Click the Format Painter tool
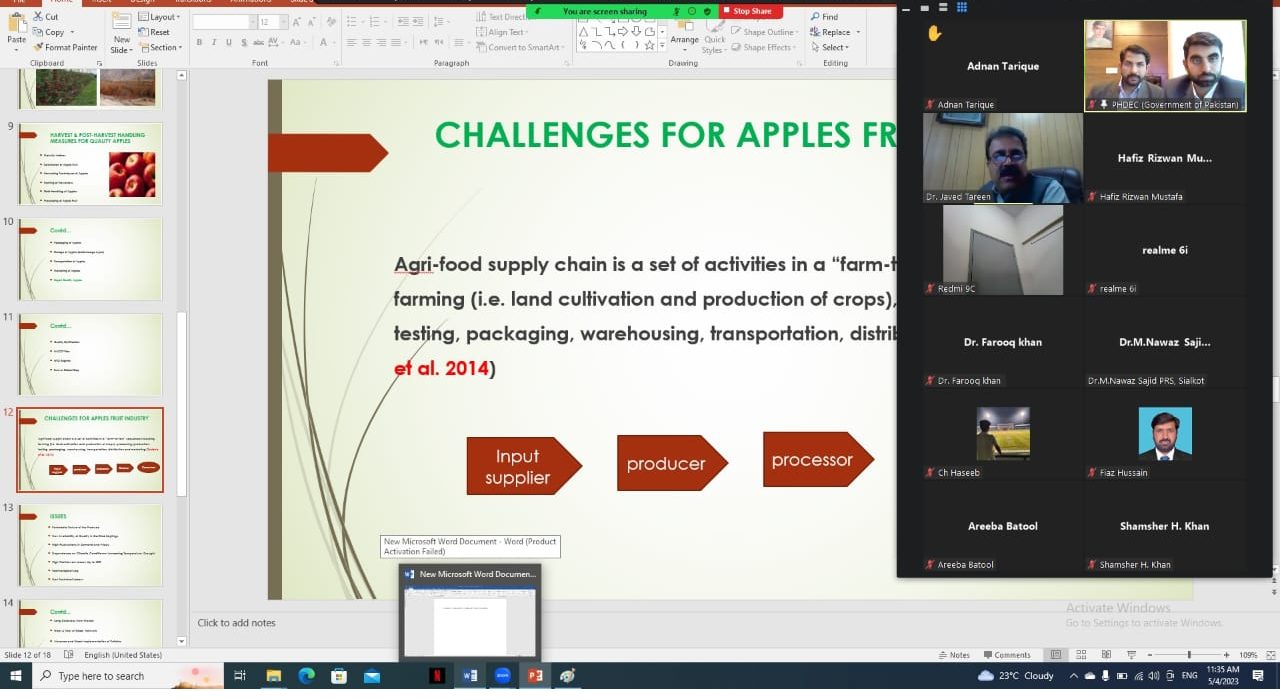 point(65,47)
